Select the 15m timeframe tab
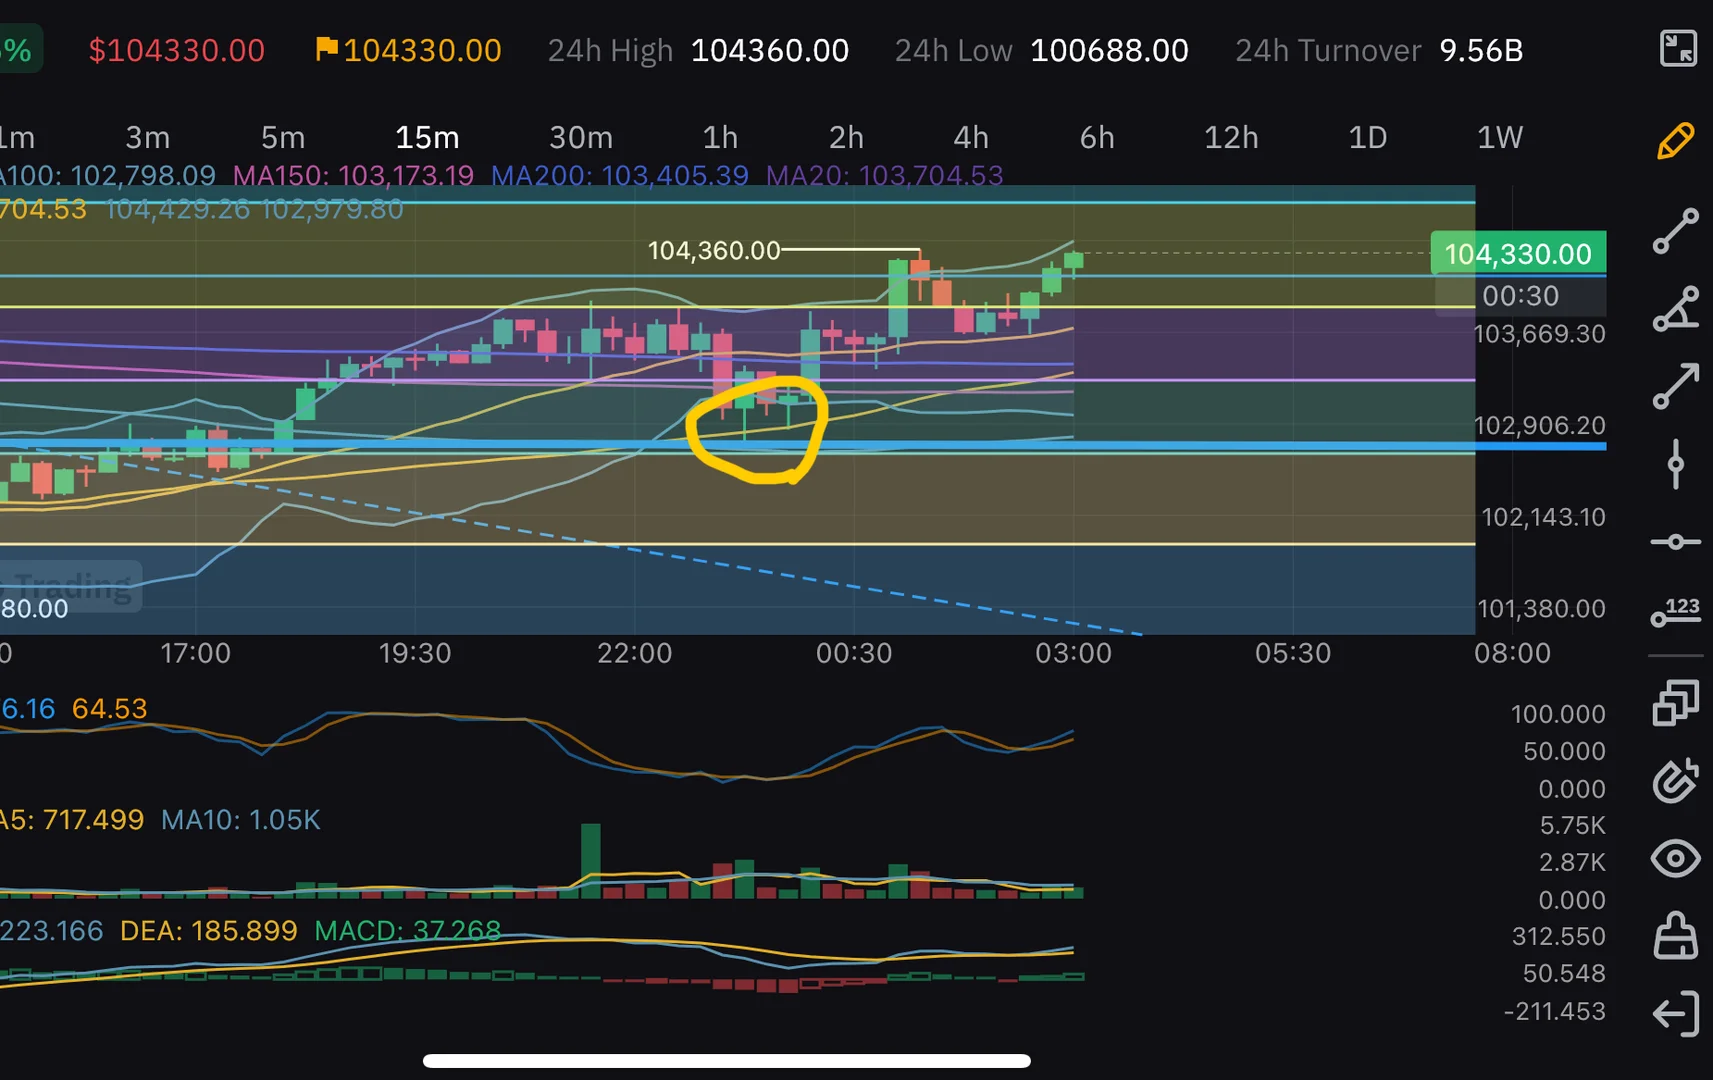 427,137
